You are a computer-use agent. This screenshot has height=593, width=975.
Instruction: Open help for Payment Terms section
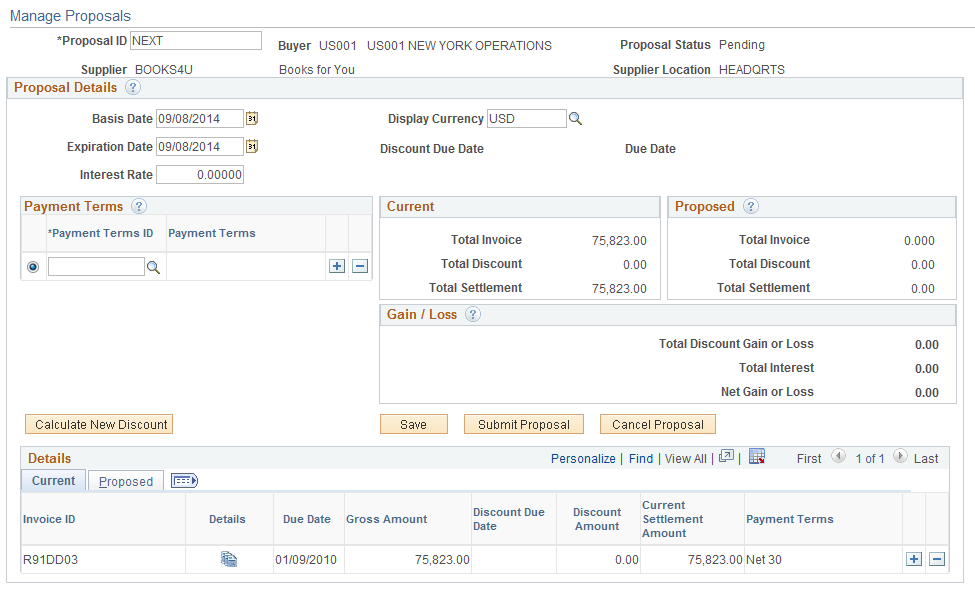coord(139,206)
